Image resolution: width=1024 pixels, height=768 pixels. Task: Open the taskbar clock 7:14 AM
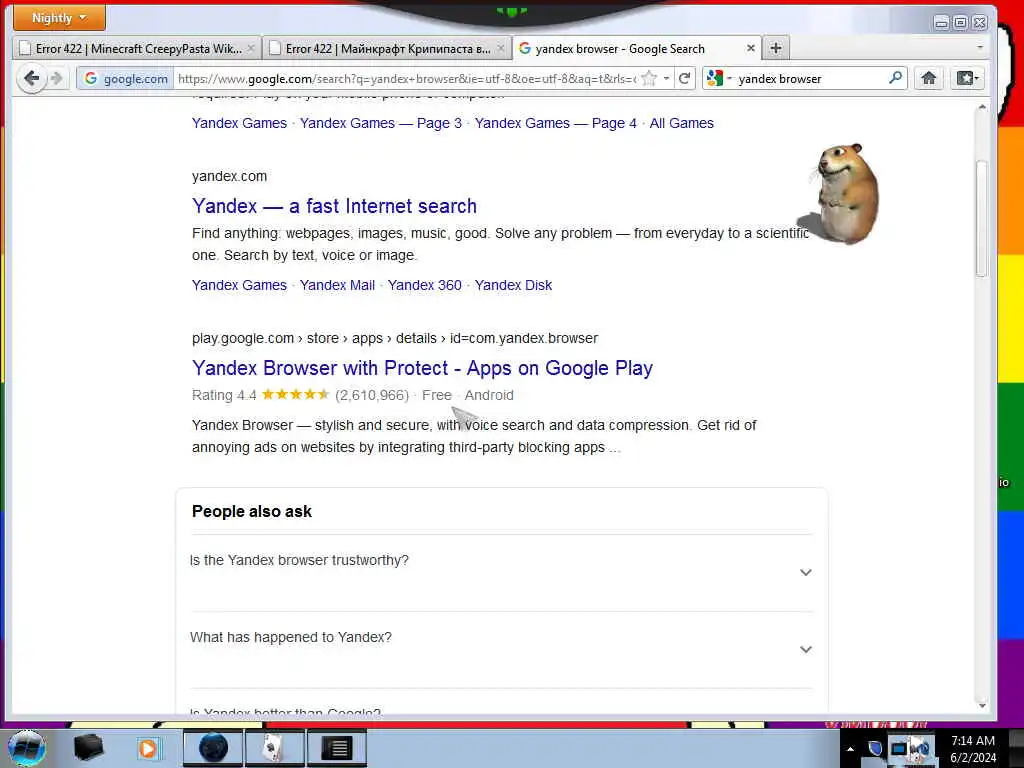coord(973,749)
